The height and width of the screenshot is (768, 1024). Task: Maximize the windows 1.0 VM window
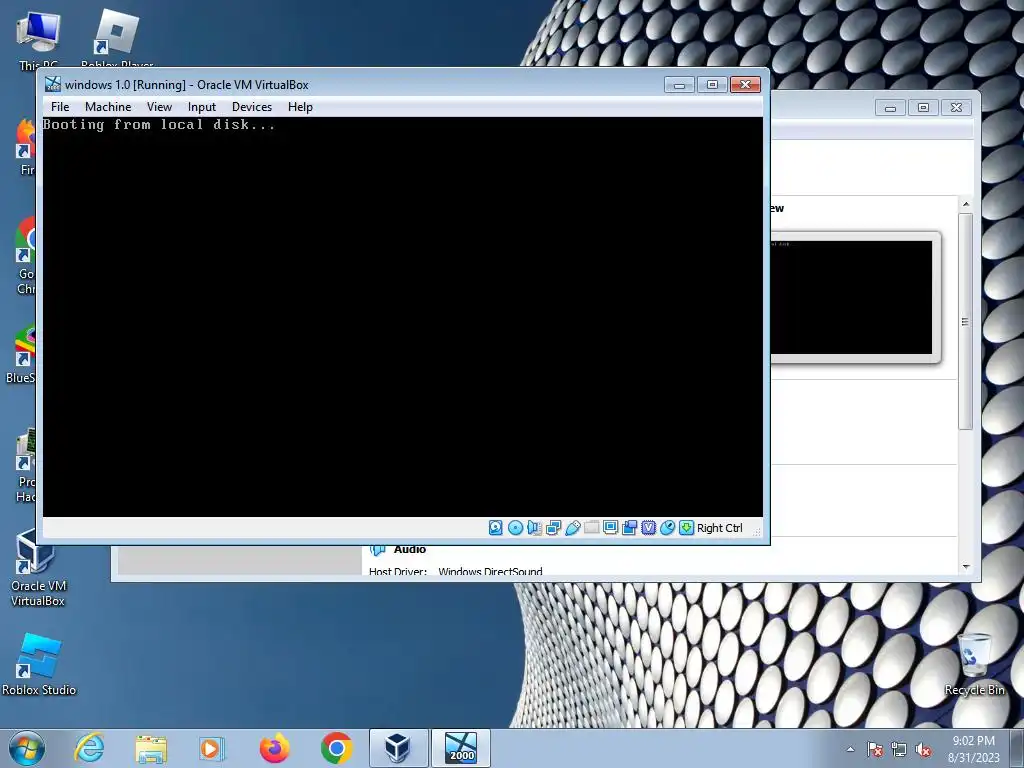[x=712, y=85]
